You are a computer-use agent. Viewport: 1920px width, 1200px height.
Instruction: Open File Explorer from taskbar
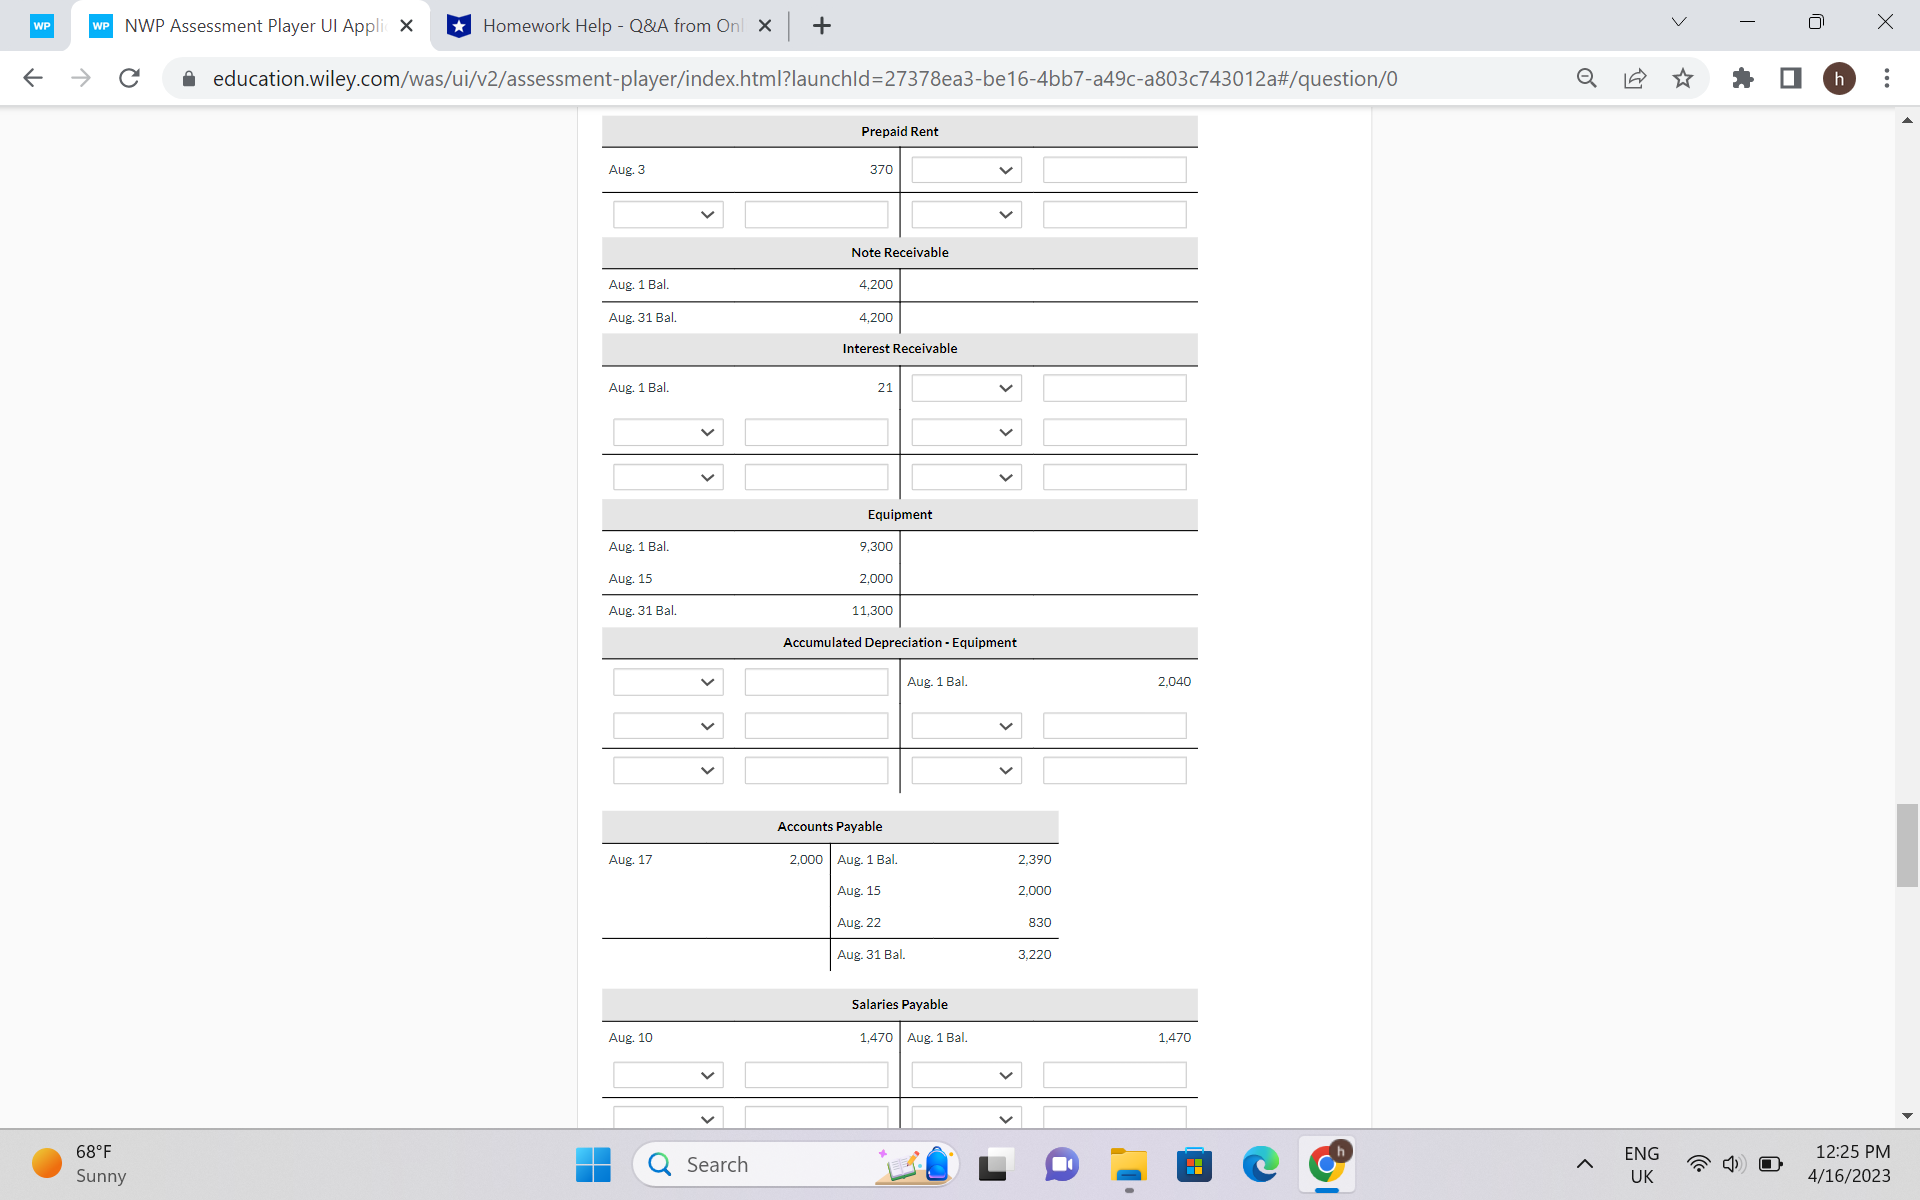pyautogui.click(x=1128, y=1165)
